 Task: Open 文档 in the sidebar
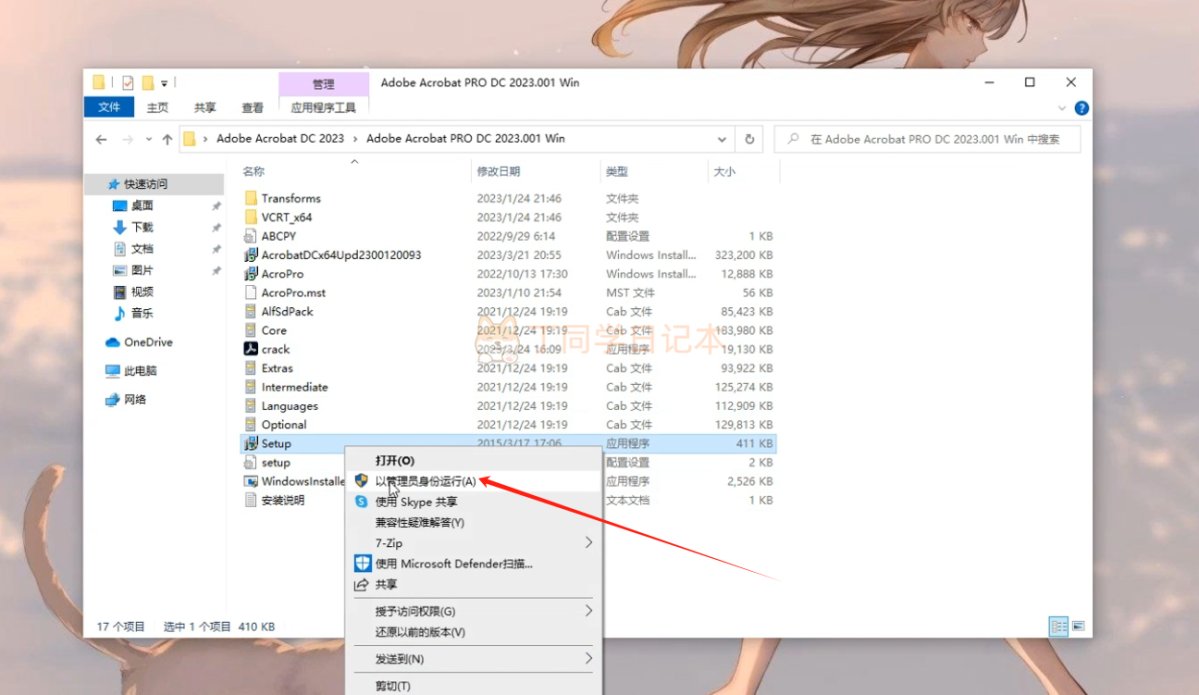(141, 248)
